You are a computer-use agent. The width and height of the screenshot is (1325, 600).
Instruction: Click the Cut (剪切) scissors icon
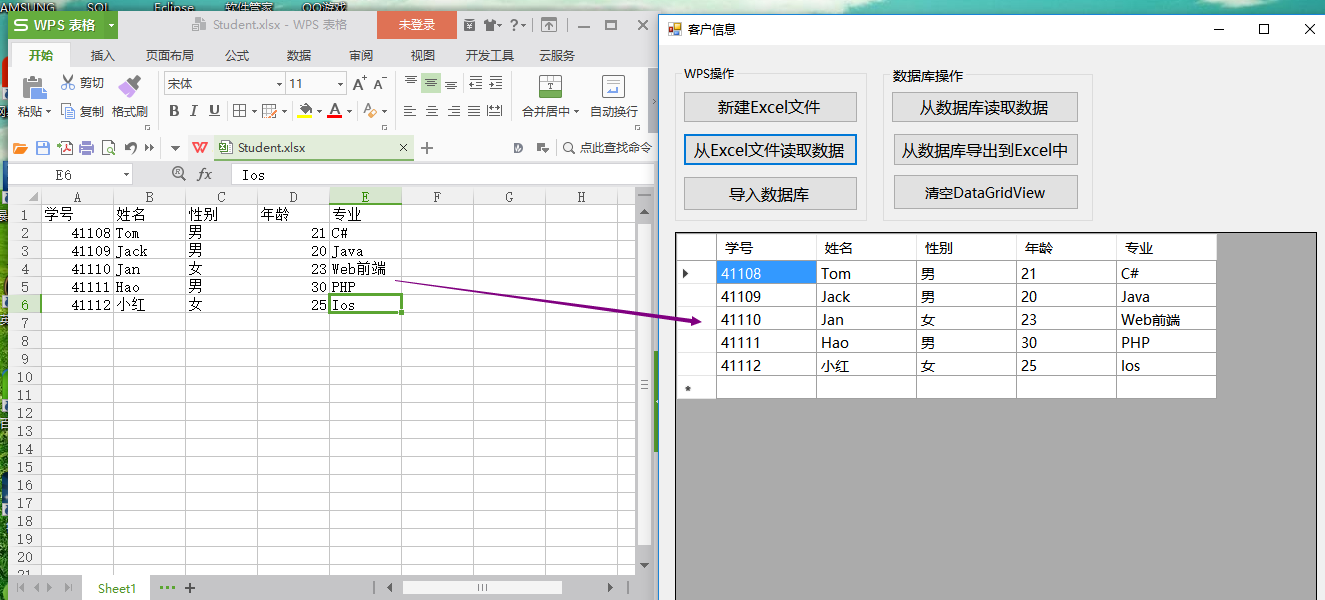[x=68, y=83]
